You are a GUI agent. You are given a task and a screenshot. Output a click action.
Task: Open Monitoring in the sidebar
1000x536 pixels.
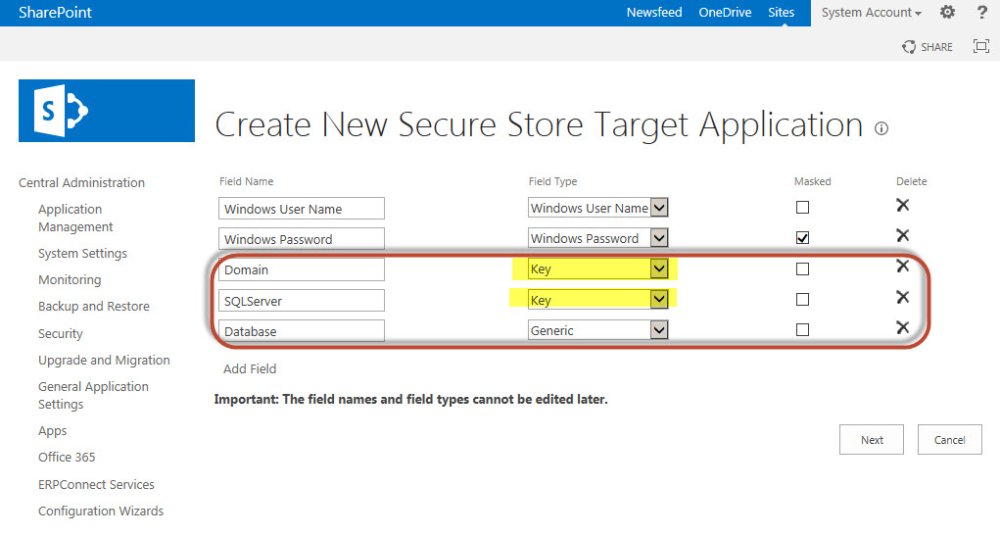70,279
